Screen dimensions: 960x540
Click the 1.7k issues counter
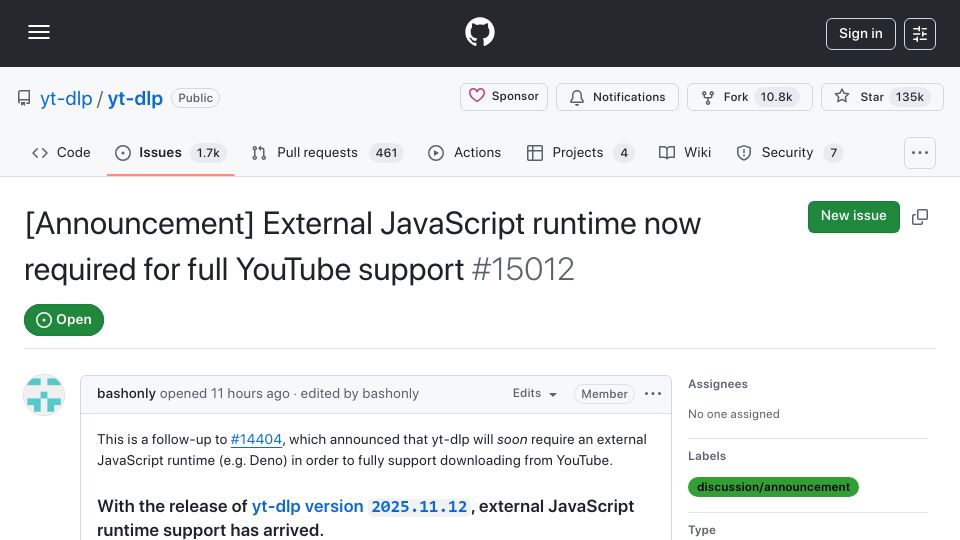point(208,153)
